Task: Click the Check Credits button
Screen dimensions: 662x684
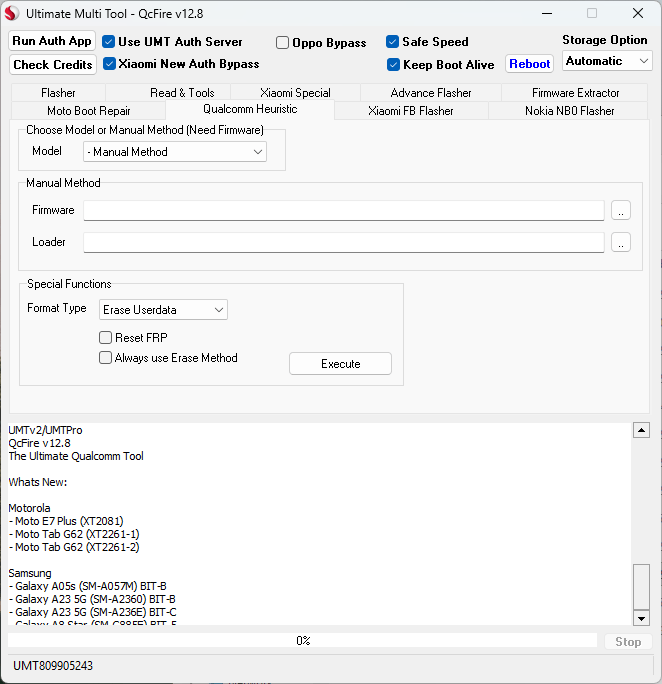Action: point(53,65)
